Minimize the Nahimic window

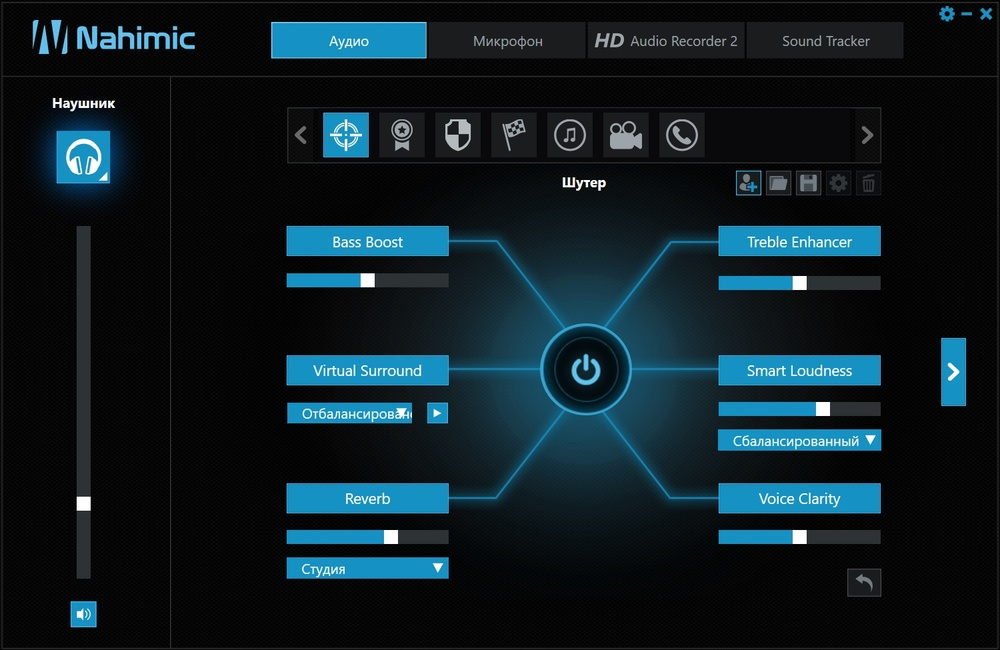click(967, 13)
